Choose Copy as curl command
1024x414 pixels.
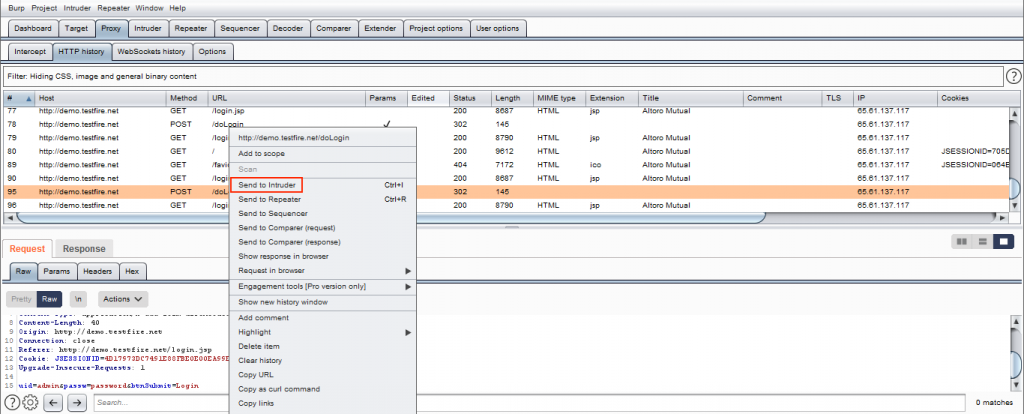click(323, 389)
